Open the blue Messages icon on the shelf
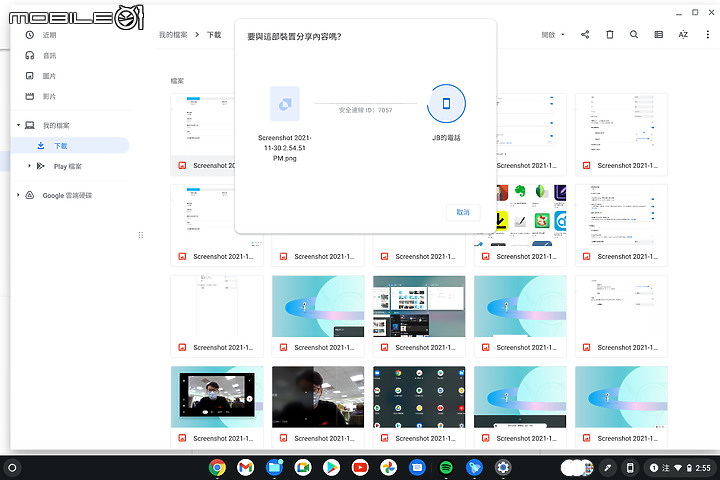 pyautogui.click(x=417, y=468)
